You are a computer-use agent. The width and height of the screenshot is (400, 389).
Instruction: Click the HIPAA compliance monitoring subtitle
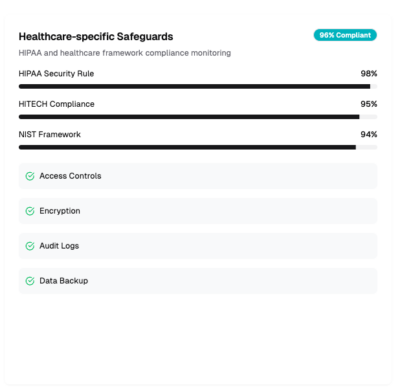(x=125, y=53)
